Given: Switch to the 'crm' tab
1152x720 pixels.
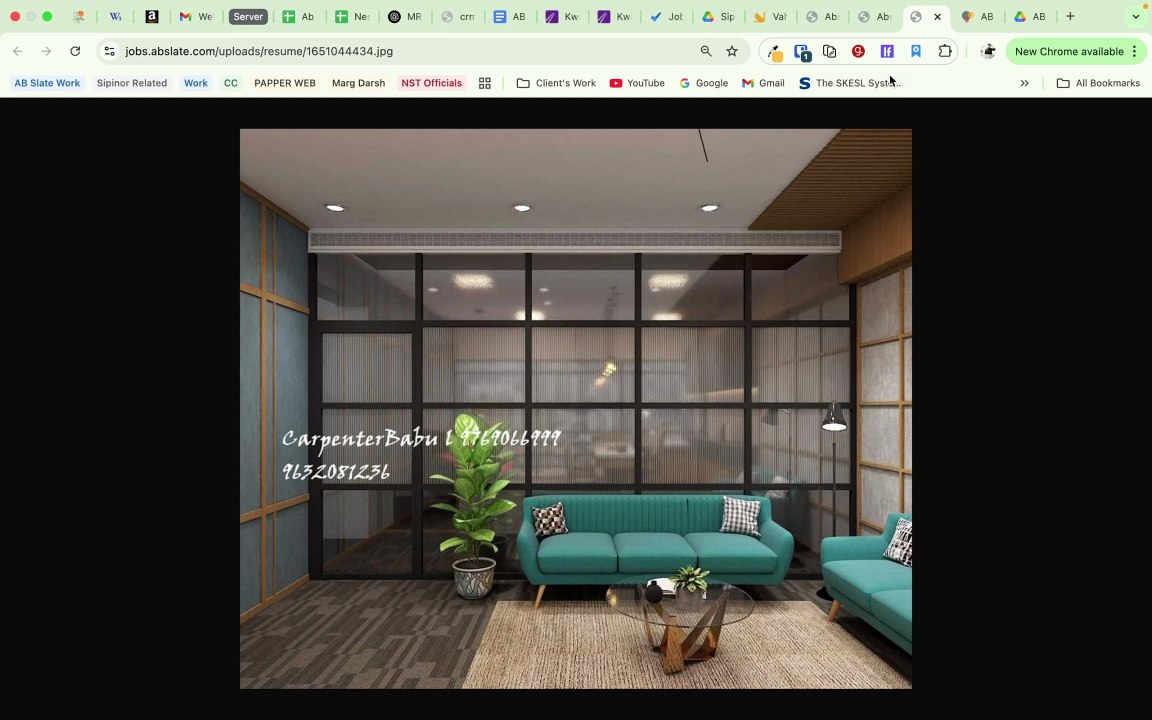Looking at the screenshot, I should [458, 16].
